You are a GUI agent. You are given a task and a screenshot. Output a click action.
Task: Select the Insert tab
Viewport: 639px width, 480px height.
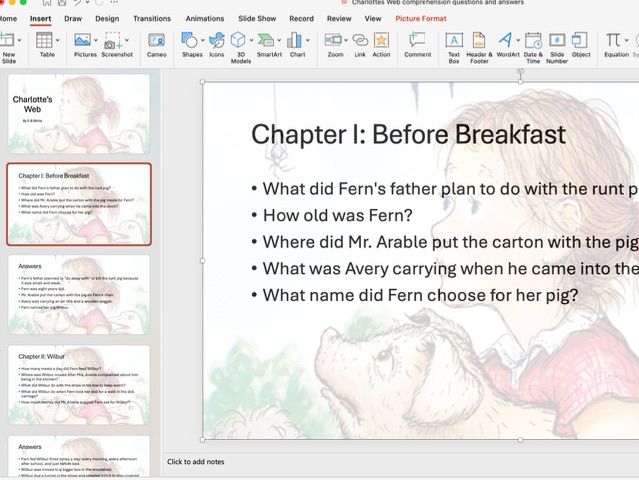(40, 19)
